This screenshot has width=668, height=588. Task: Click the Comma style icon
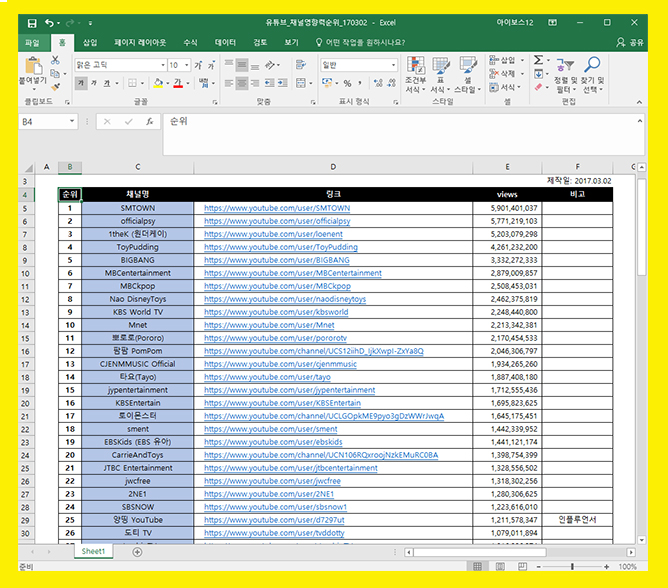(360, 83)
